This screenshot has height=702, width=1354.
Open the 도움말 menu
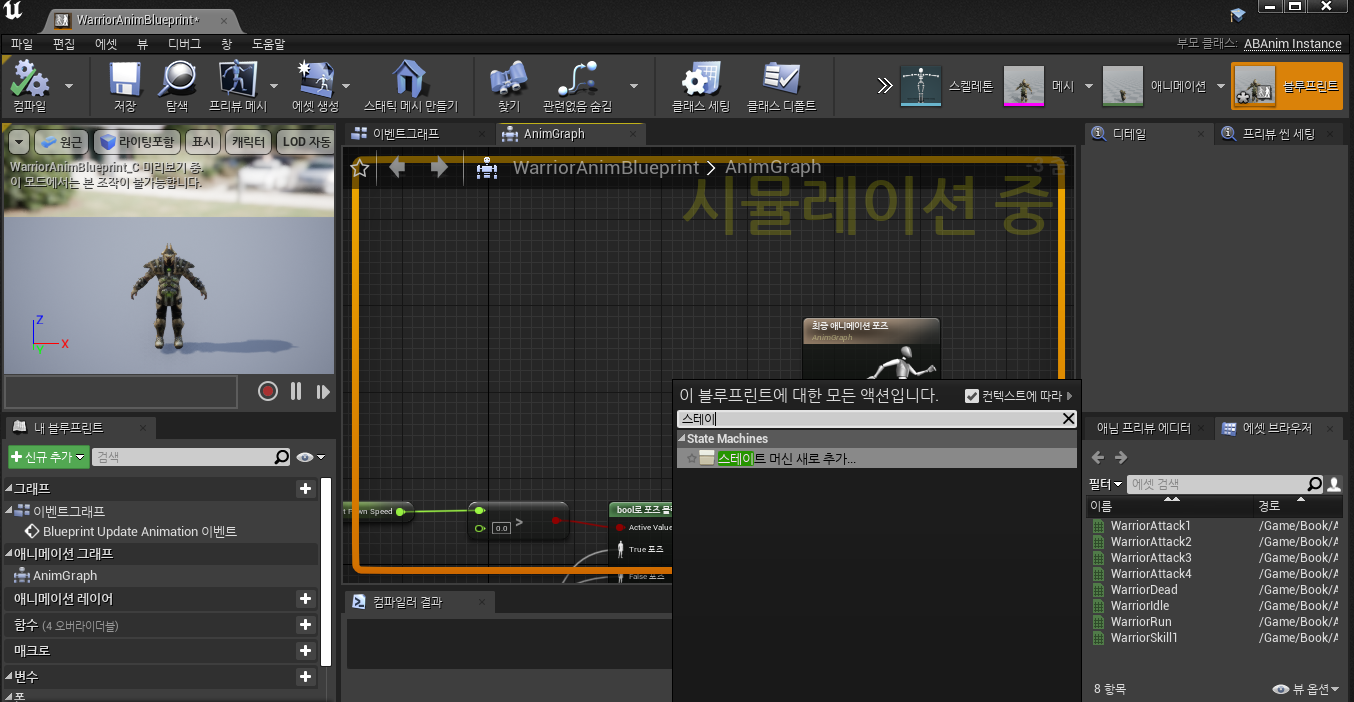pyautogui.click(x=268, y=44)
